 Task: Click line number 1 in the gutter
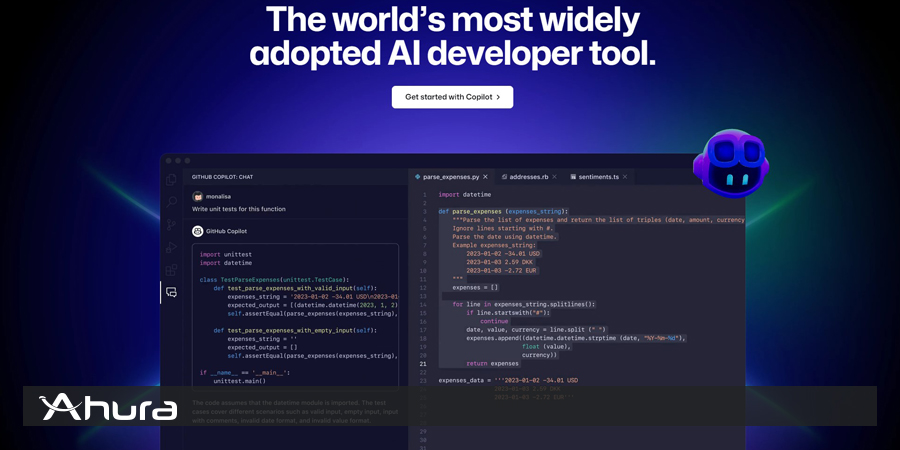point(425,195)
